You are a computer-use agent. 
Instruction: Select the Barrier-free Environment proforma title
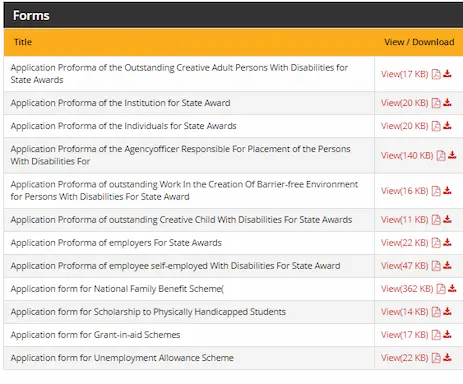pos(184,190)
